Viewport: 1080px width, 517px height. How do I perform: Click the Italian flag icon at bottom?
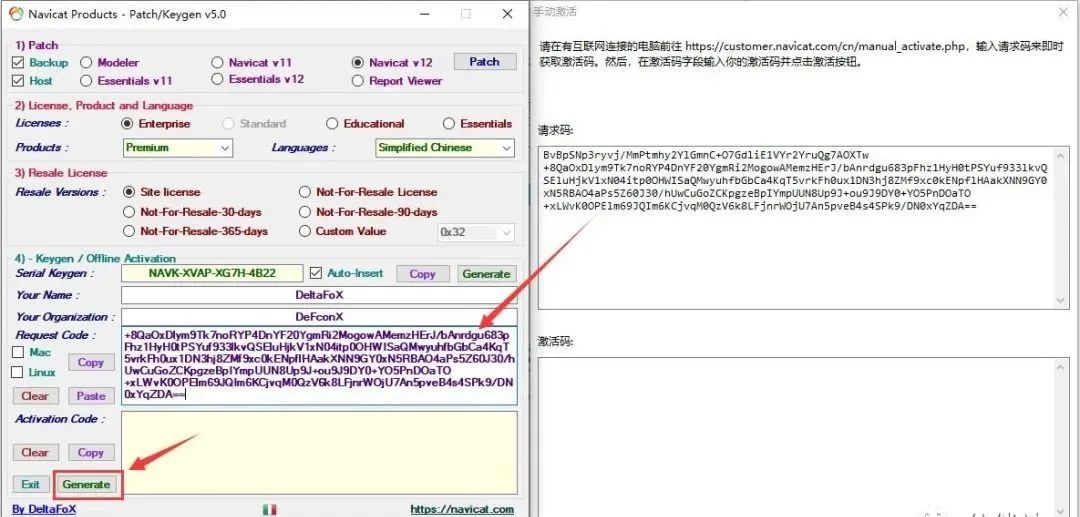pyautogui.click(x=269, y=509)
